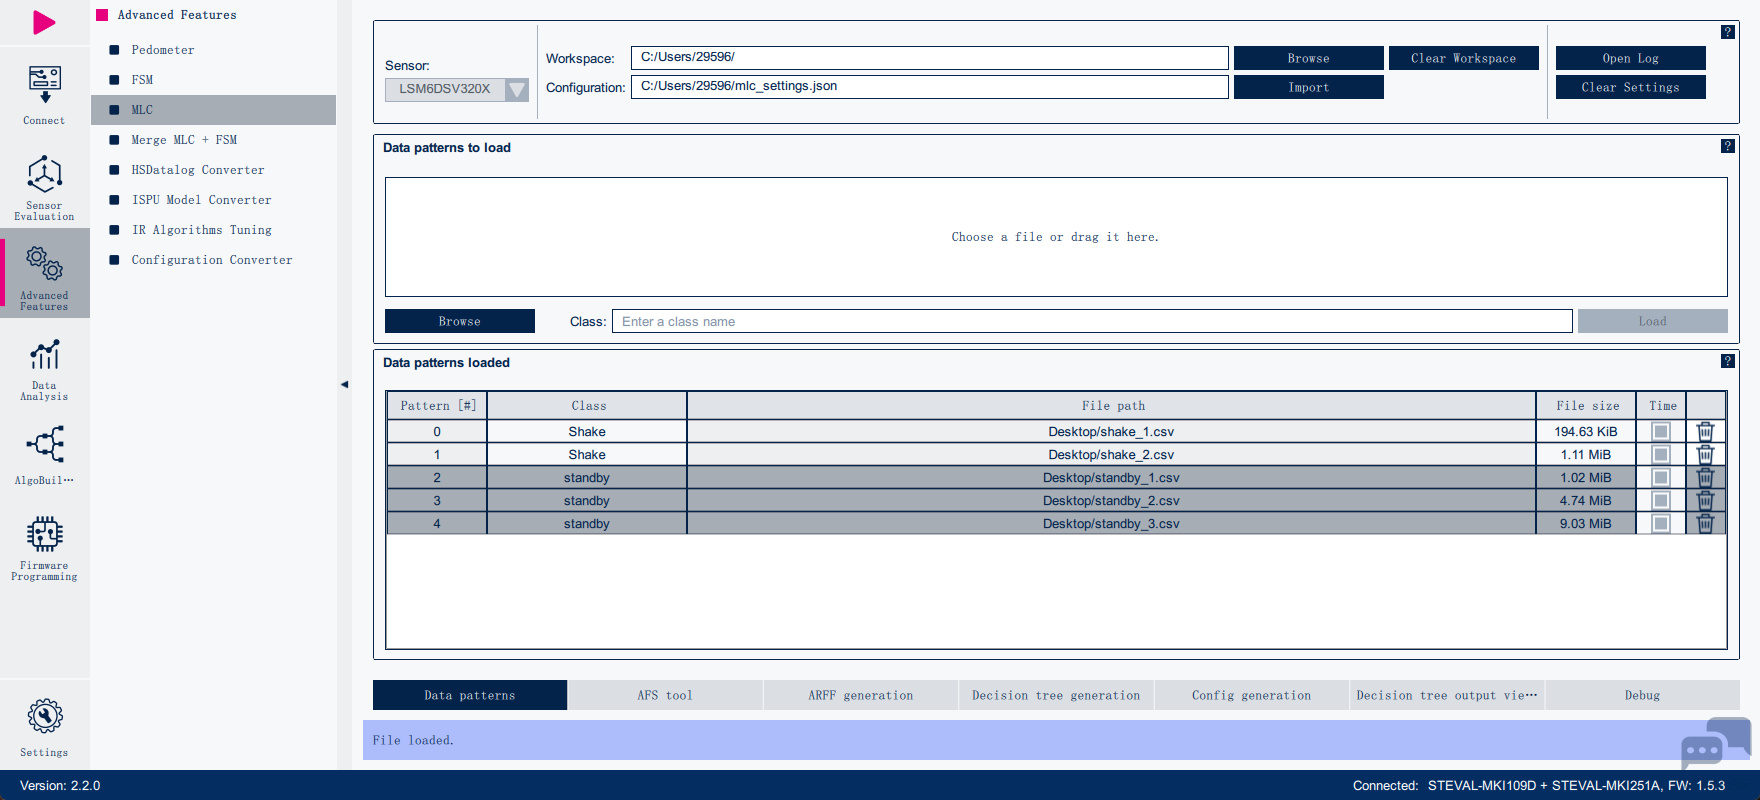
Task: Expand the Sensor LSM6DSV320X dropdown
Action: click(516, 89)
